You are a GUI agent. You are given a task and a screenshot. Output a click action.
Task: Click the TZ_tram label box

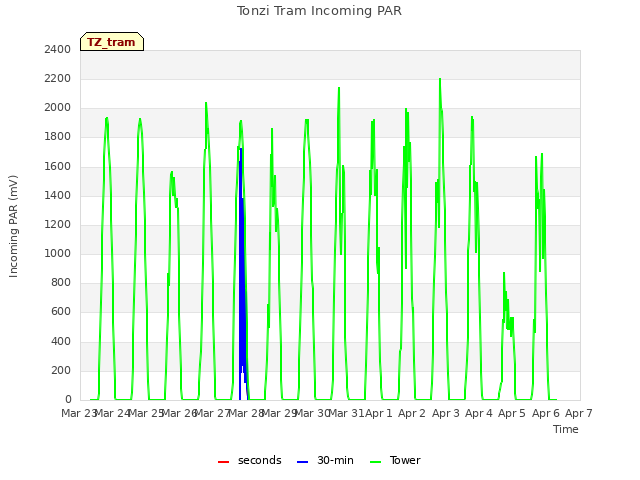coord(112,42)
